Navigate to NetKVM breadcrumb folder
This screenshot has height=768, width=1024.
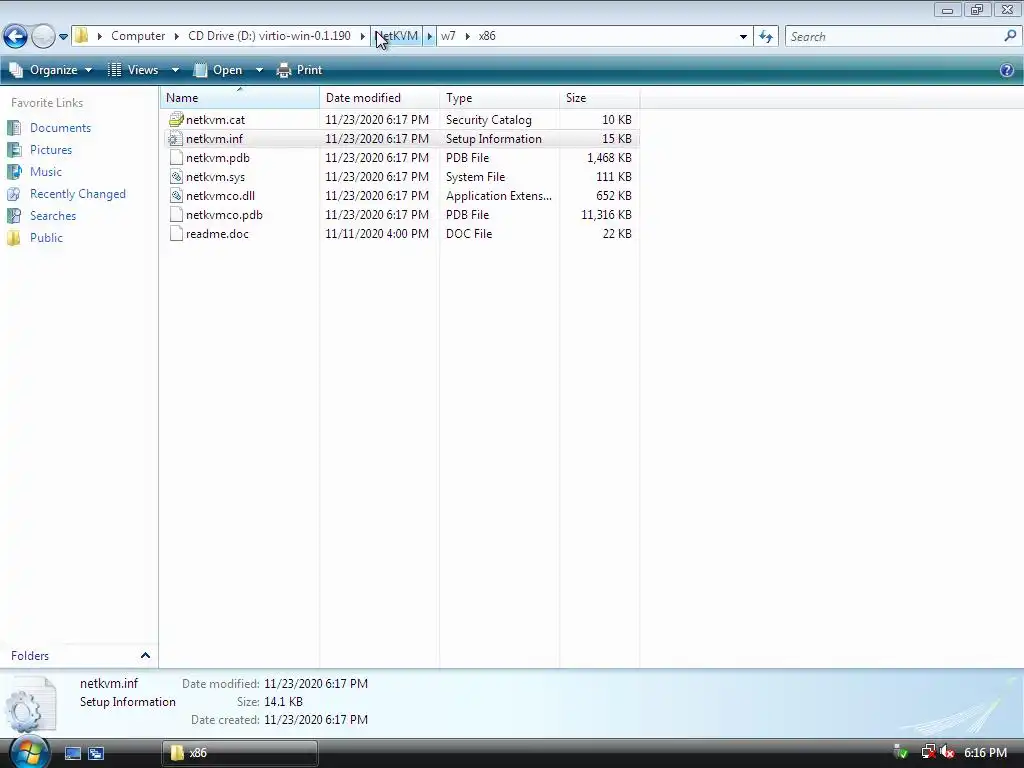coord(396,36)
